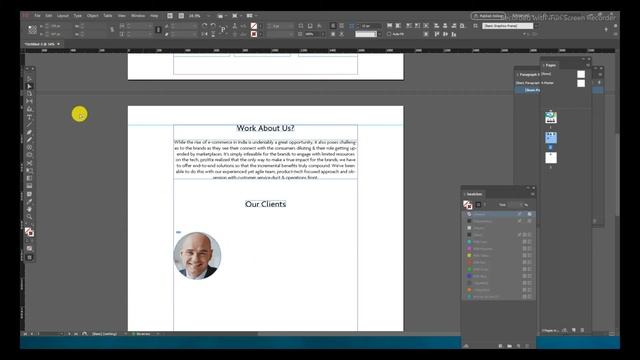Click the reference point locator in Control panel
Screen dimensions: 640x360
click(x=33, y=29)
